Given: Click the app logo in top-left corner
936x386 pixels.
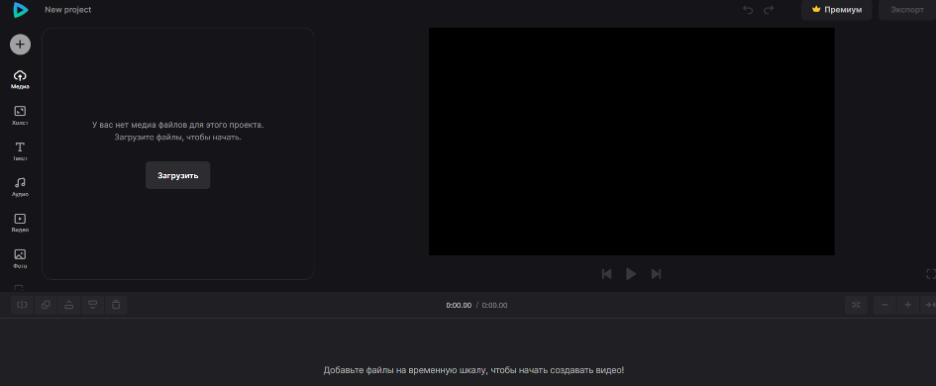Looking at the screenshot, I should coord(21,10).
